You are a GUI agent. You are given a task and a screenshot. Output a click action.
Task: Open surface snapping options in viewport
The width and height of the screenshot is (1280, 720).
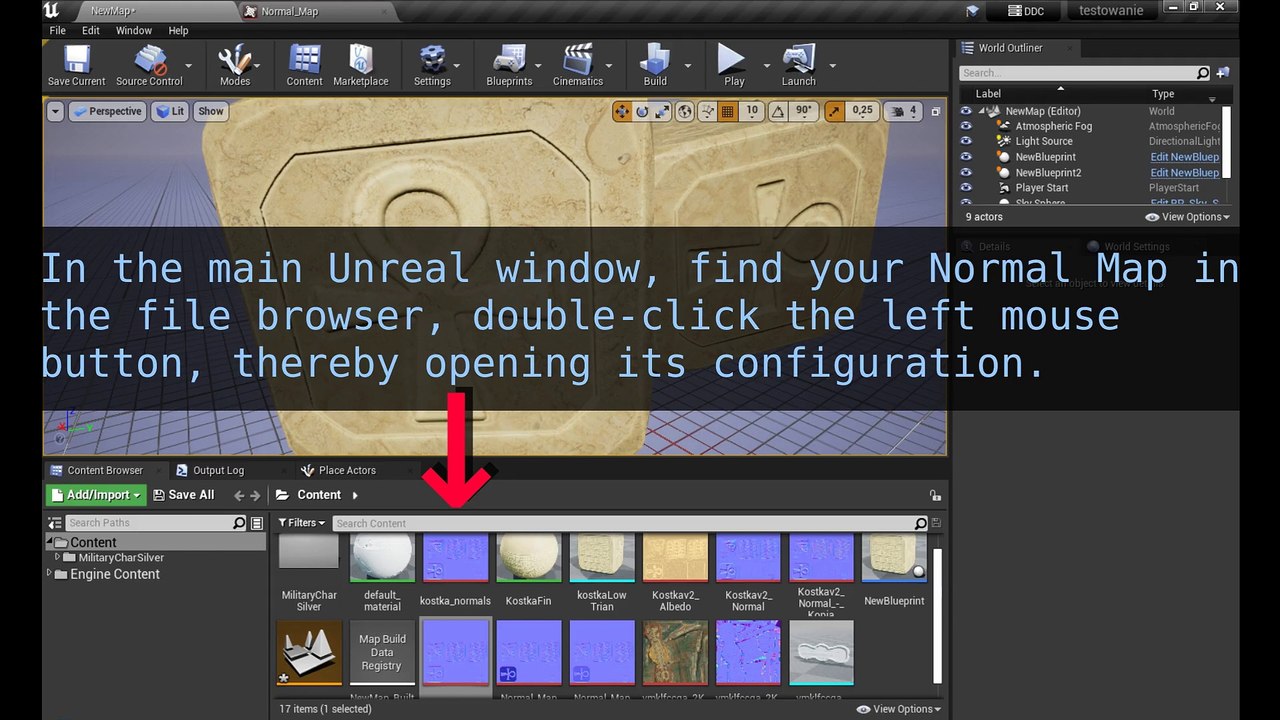click(x=708, y=111)
